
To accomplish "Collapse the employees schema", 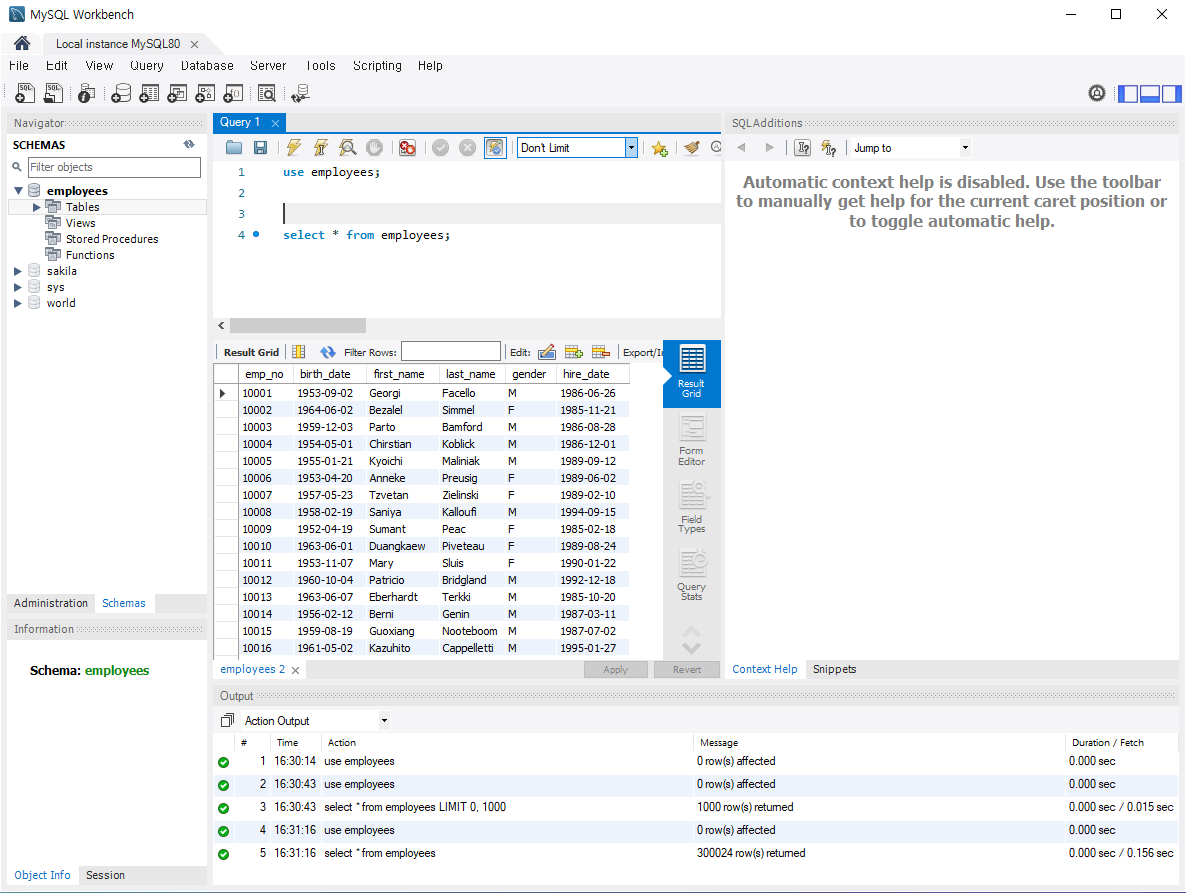I will pos(18,191).
